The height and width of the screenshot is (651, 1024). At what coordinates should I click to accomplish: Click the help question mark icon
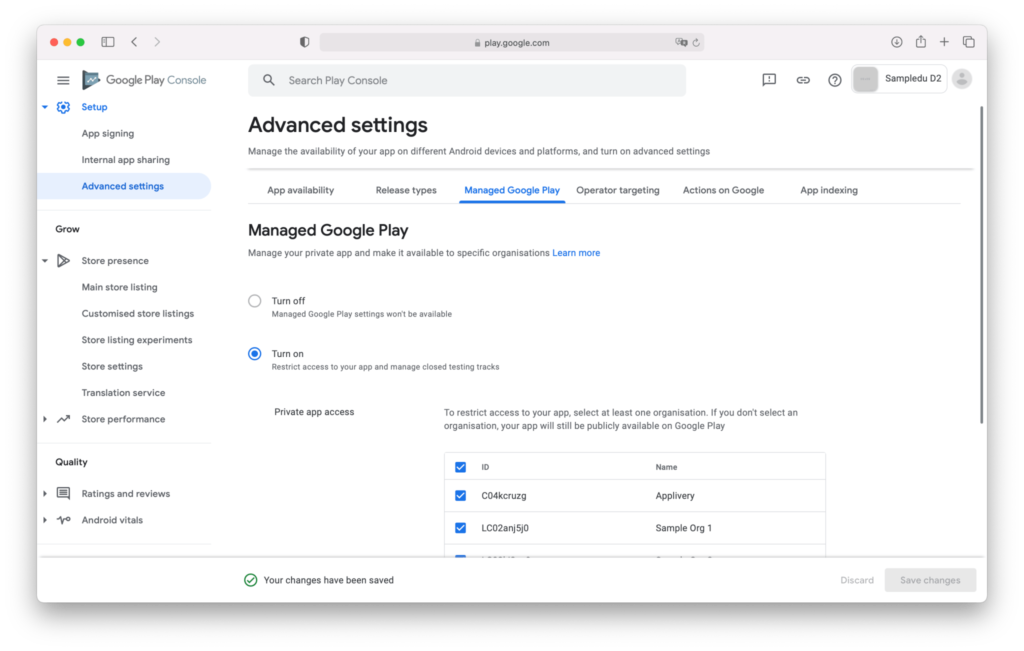tap(834, 79)
